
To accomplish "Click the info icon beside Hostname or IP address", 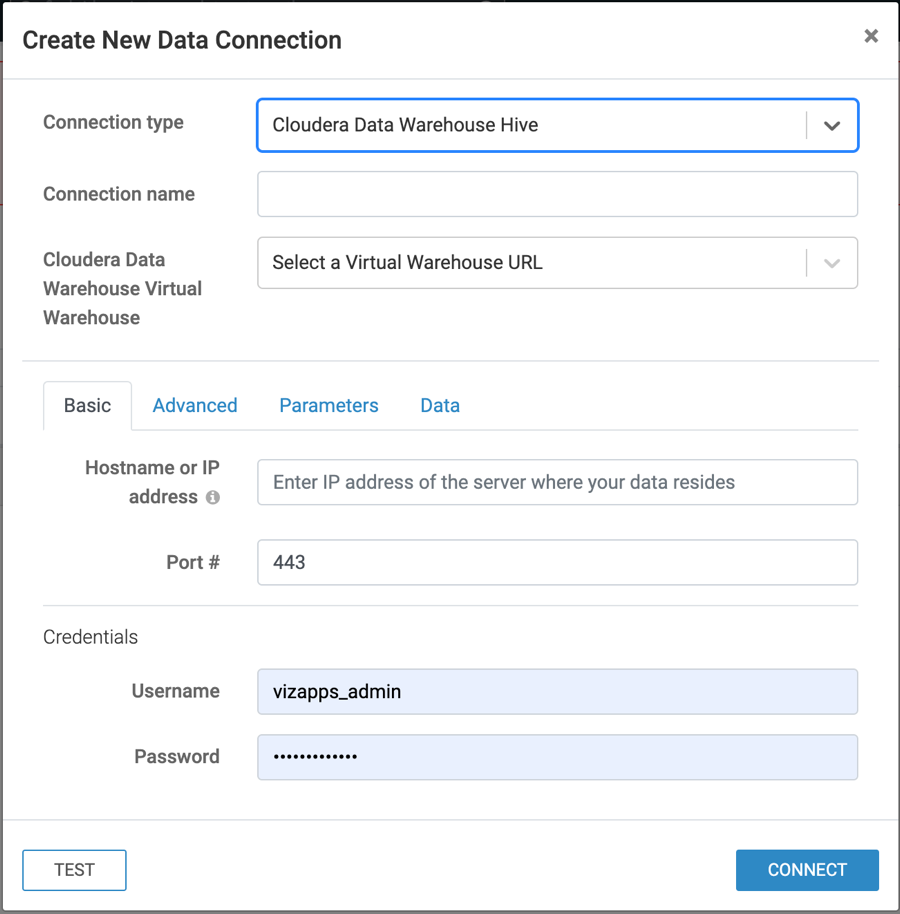I will pos(213,498).
